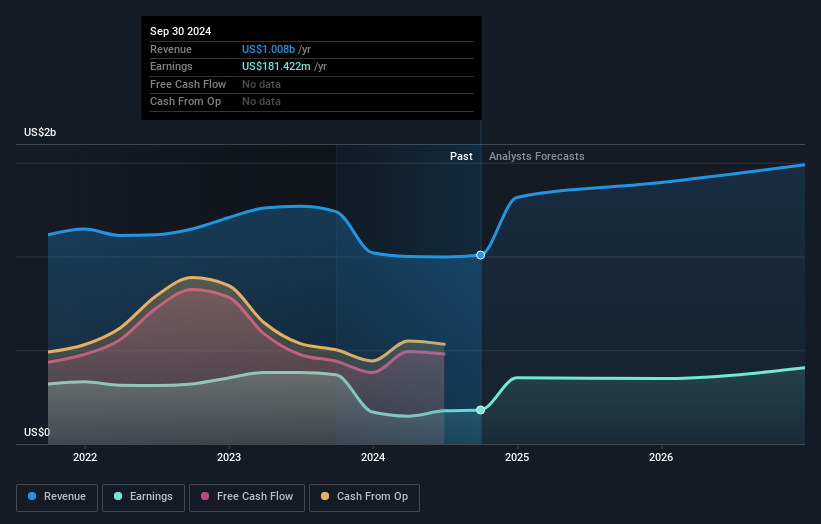The height and width of the screenshot is (524, 821).
Task: Click the earnings value 'US$181.422m'
Action: coord(276,66)
